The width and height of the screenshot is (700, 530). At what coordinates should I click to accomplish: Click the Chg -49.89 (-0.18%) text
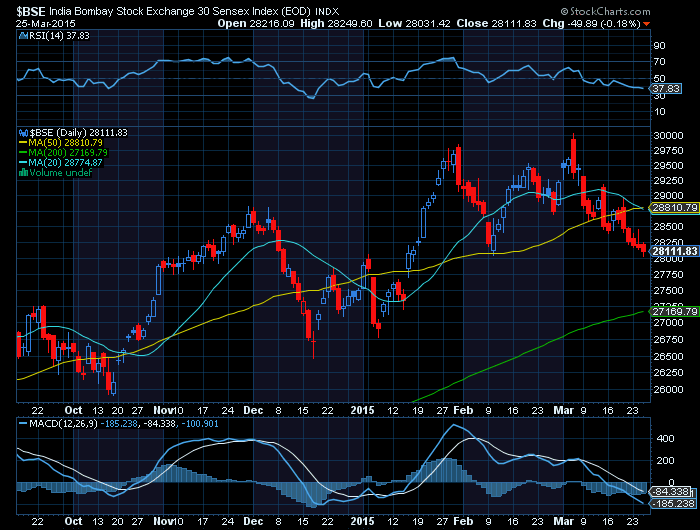592,23
